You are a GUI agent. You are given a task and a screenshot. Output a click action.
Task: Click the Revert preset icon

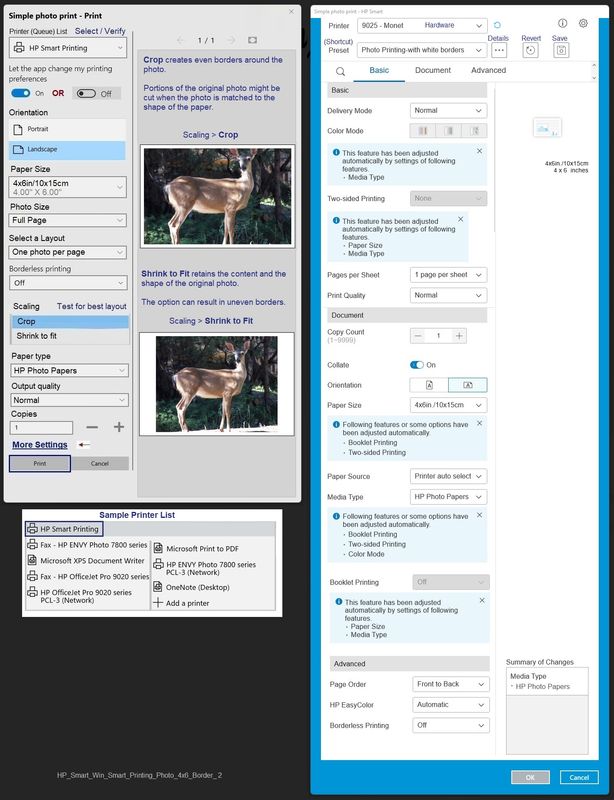pyautogui.click(x=530, y=50)
